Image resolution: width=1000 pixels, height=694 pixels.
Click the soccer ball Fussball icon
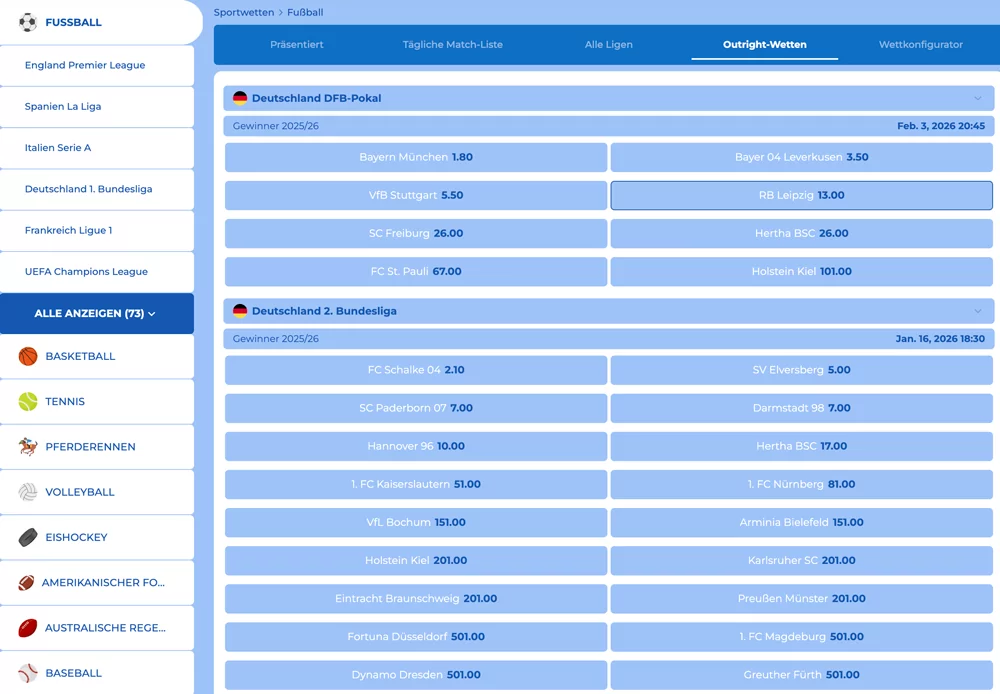[x=27, y=22]
